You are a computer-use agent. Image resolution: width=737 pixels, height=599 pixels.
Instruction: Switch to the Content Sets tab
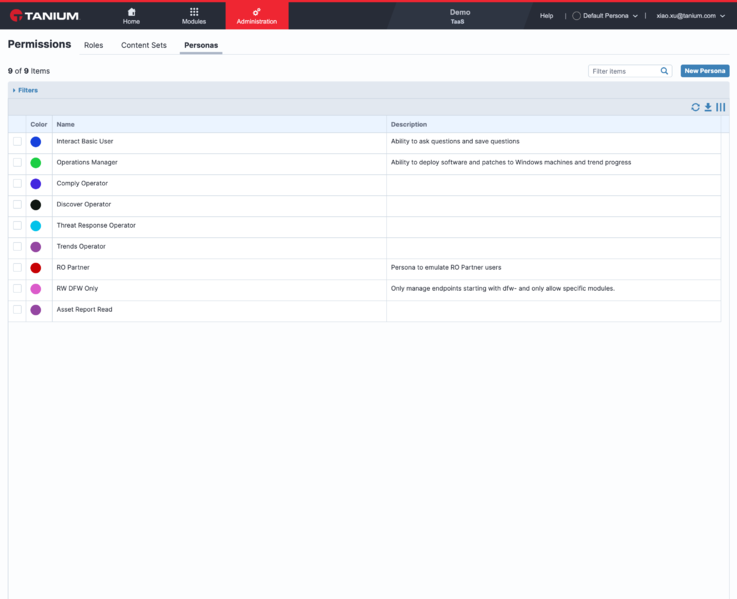(144, 45)
